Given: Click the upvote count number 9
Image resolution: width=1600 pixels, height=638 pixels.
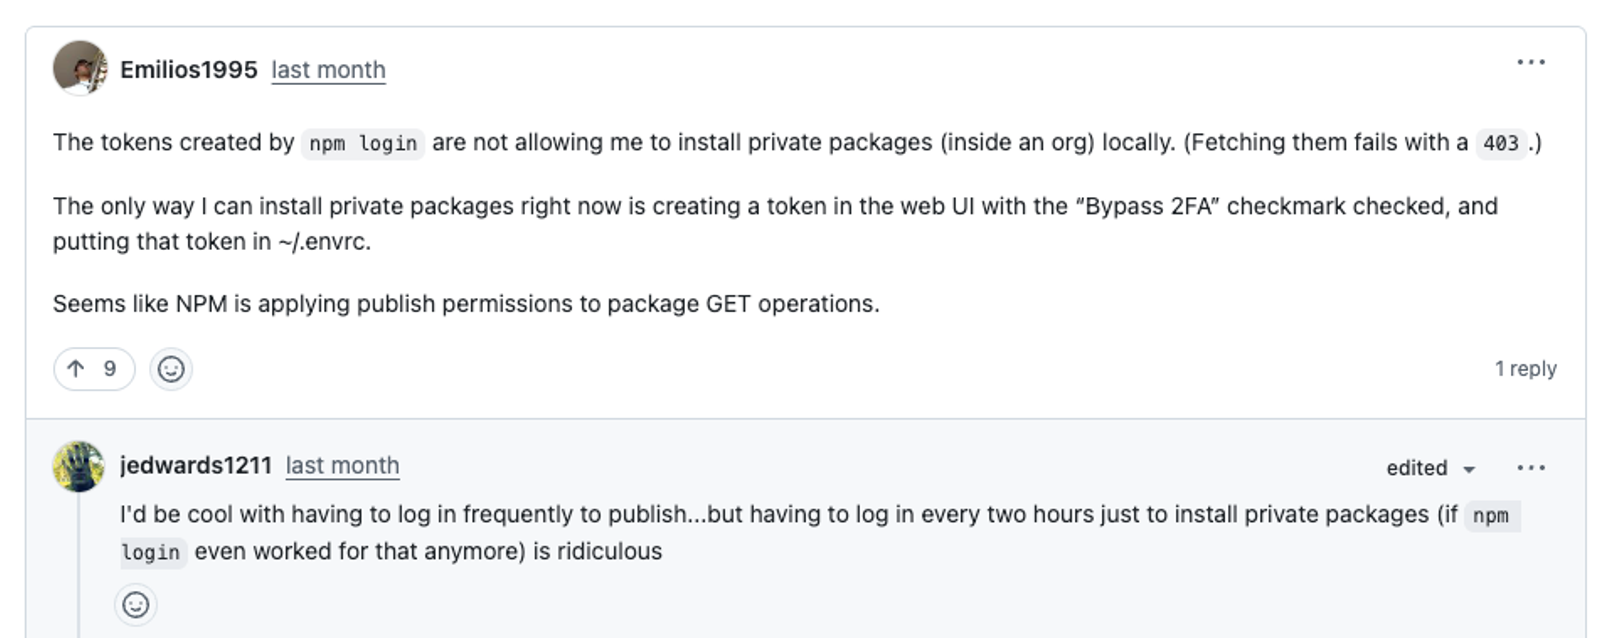Looking at the screenshot, I should point(110,369).
